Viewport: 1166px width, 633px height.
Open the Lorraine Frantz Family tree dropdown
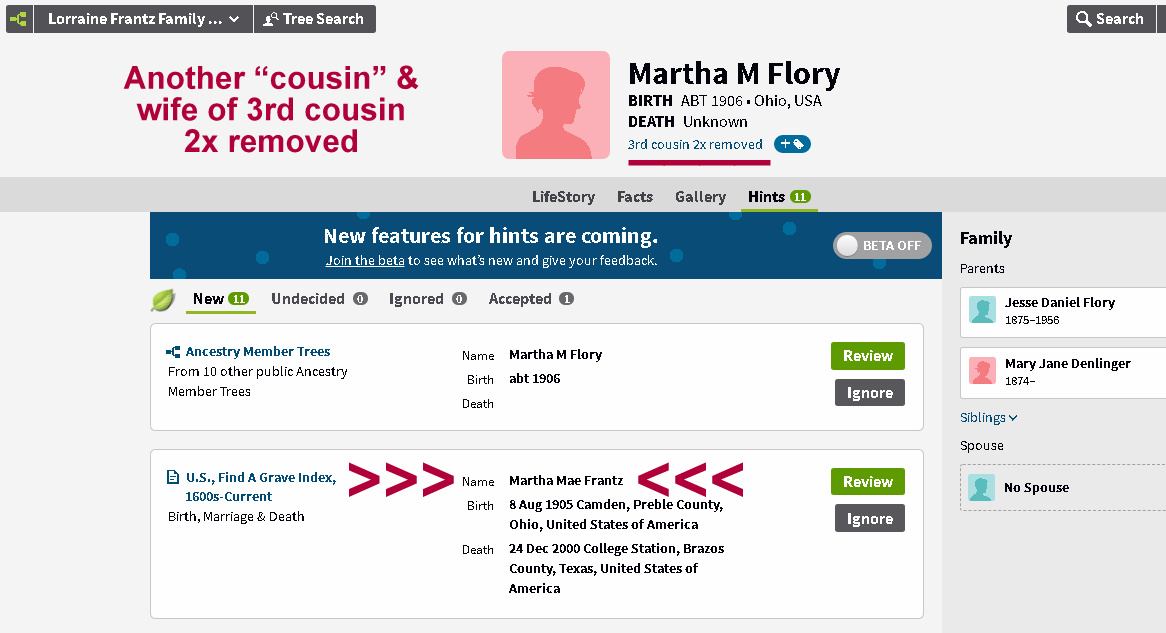143,19
